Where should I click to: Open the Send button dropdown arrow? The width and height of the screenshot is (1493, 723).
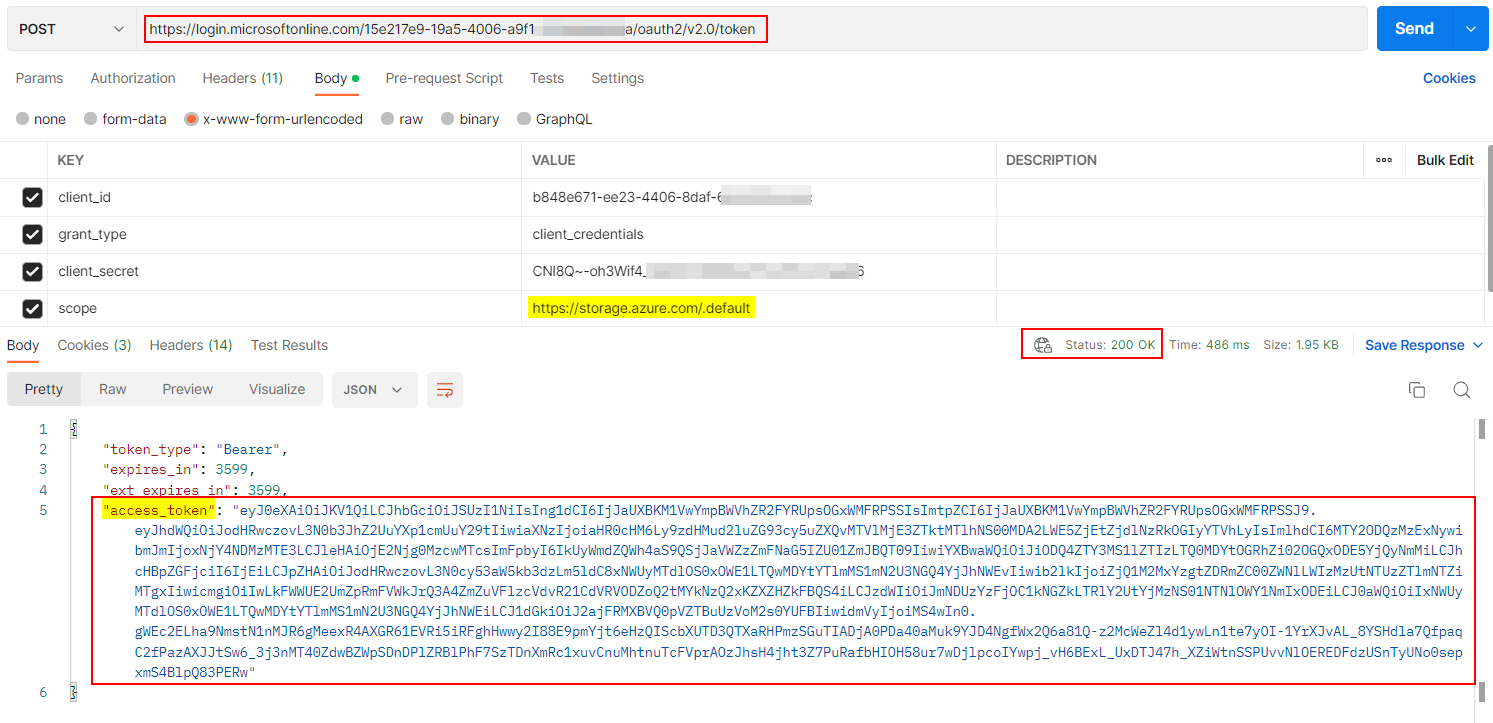(1470, 29)
